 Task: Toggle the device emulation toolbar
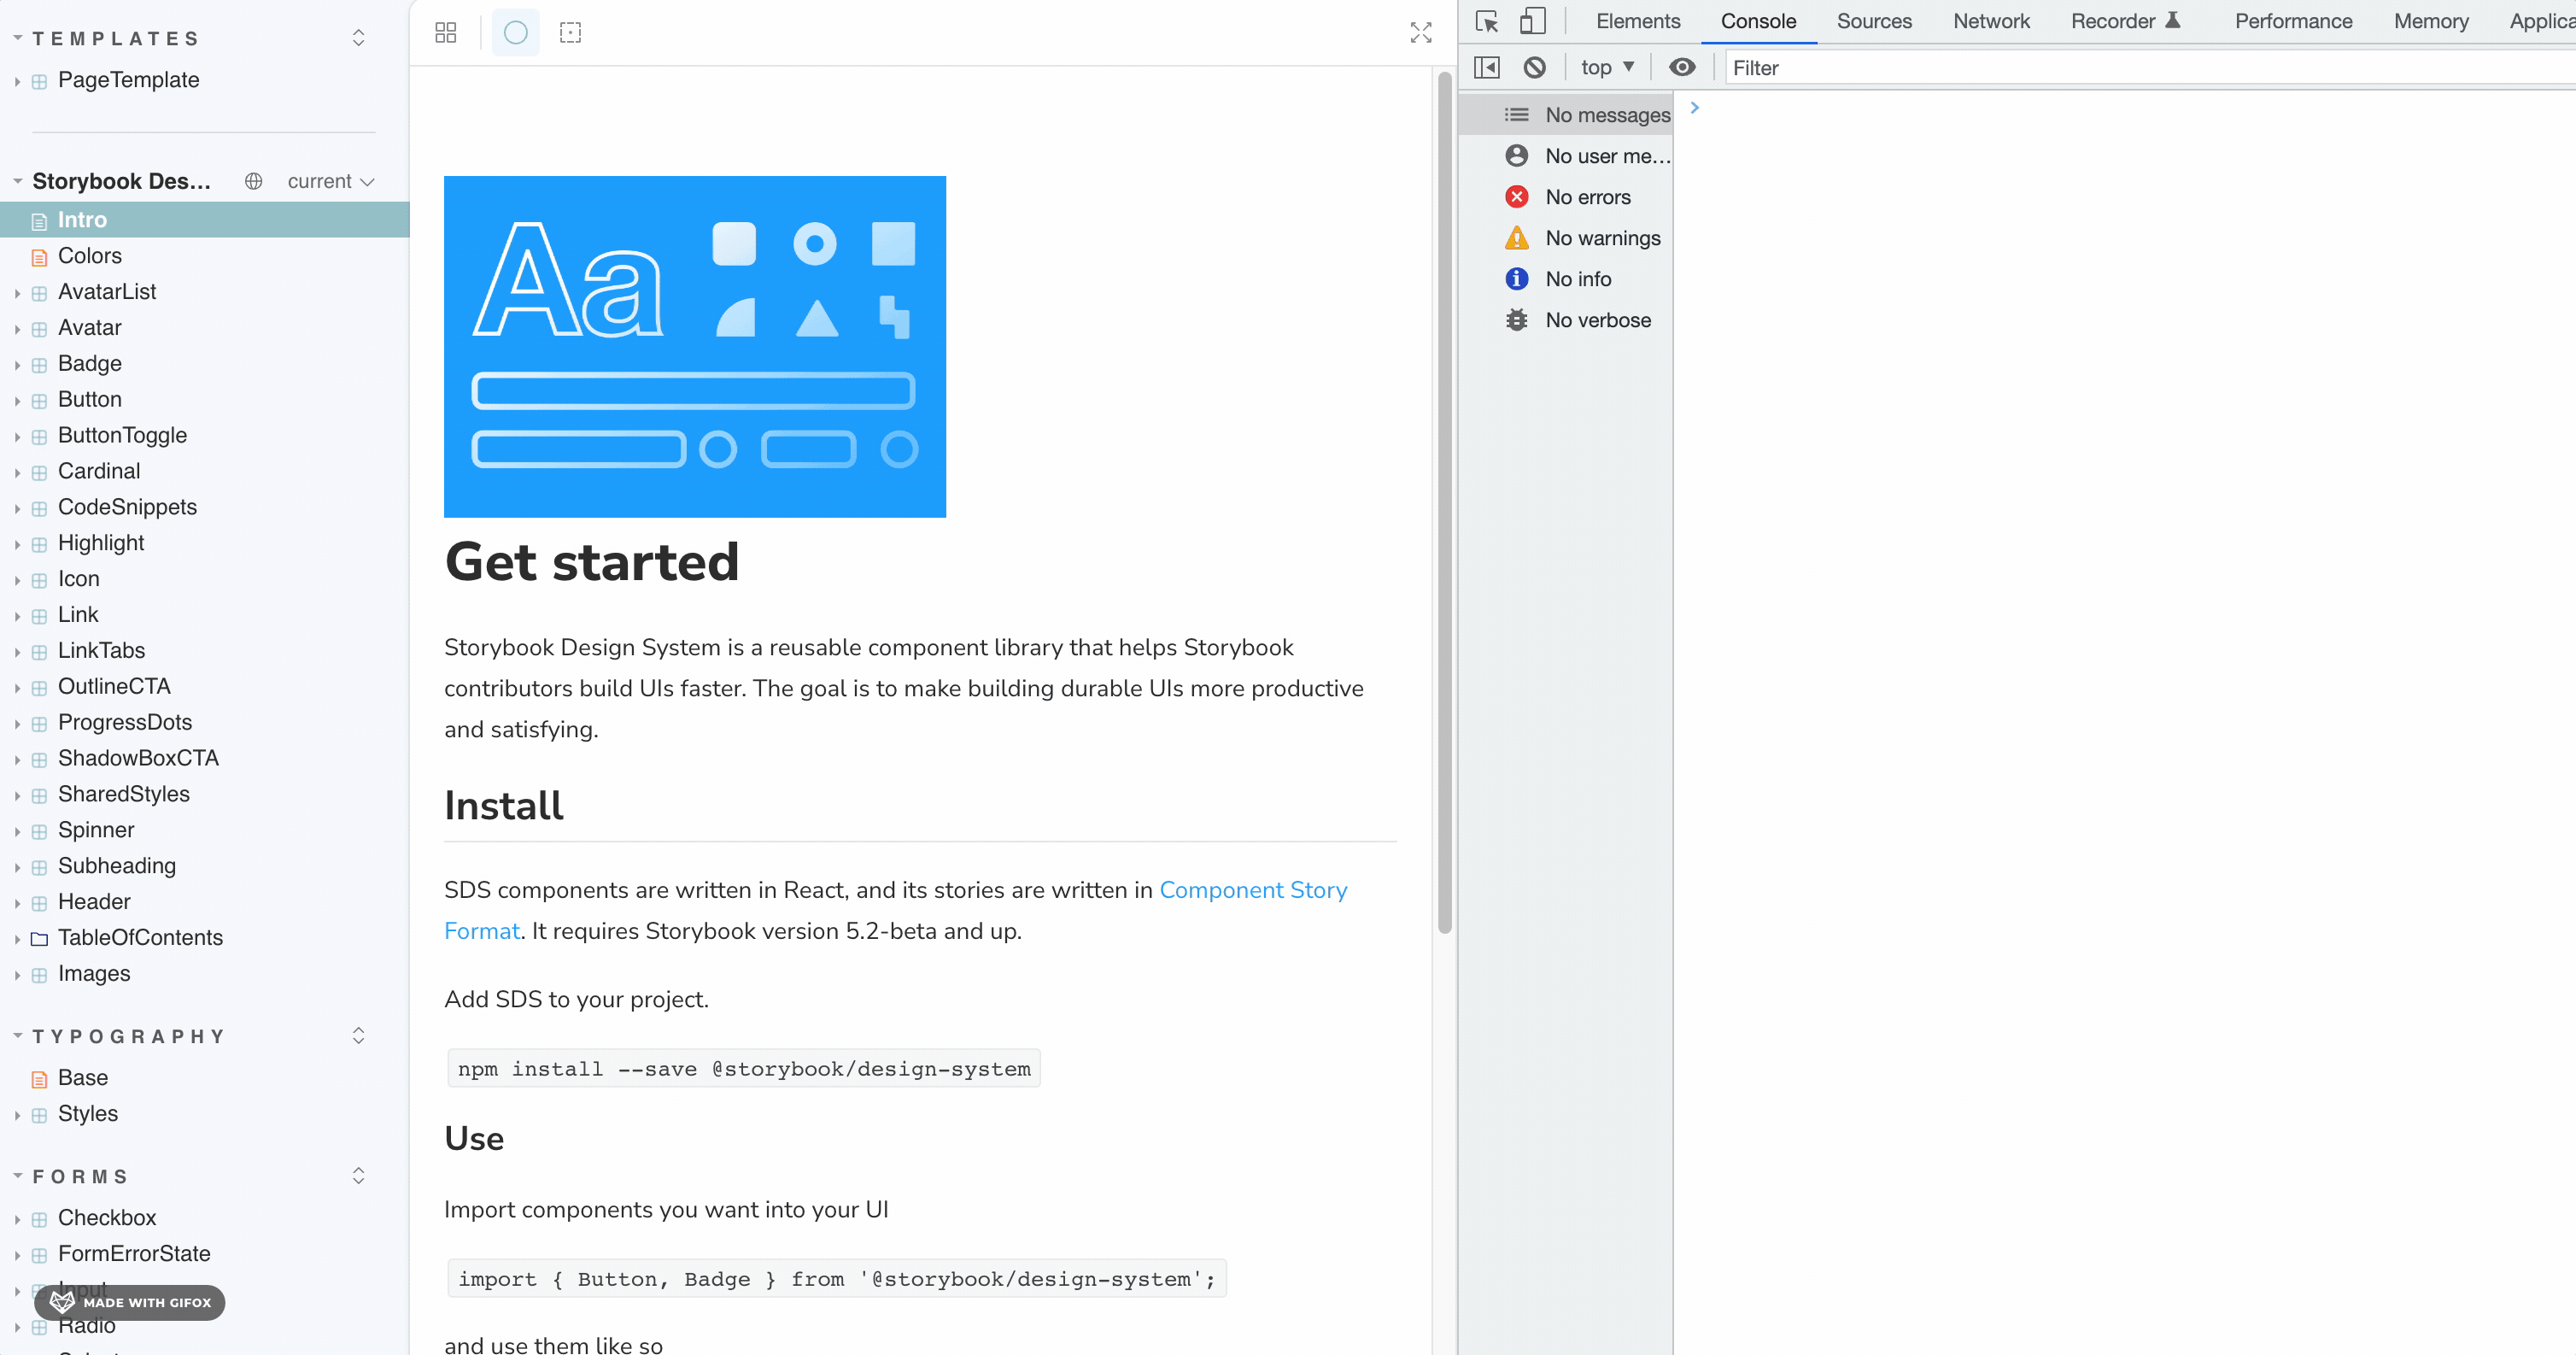1531,21
